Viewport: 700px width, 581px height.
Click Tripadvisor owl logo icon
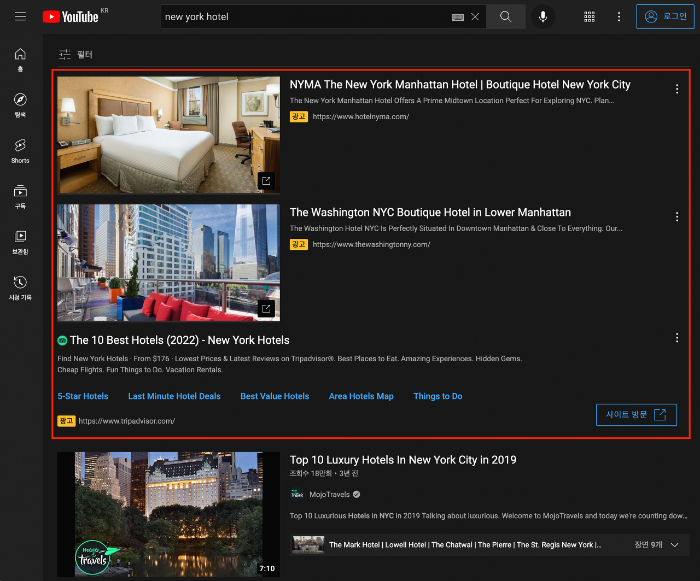pos(62,341)
